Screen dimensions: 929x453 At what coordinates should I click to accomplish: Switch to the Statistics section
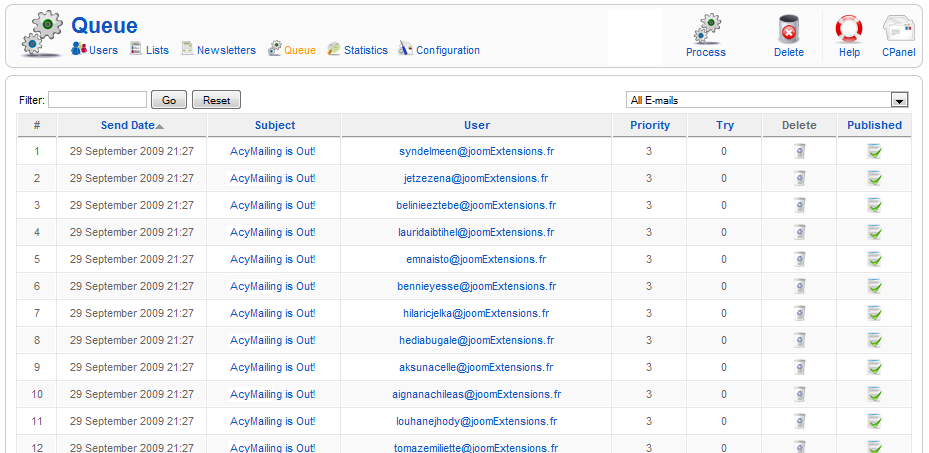[365, 50]
